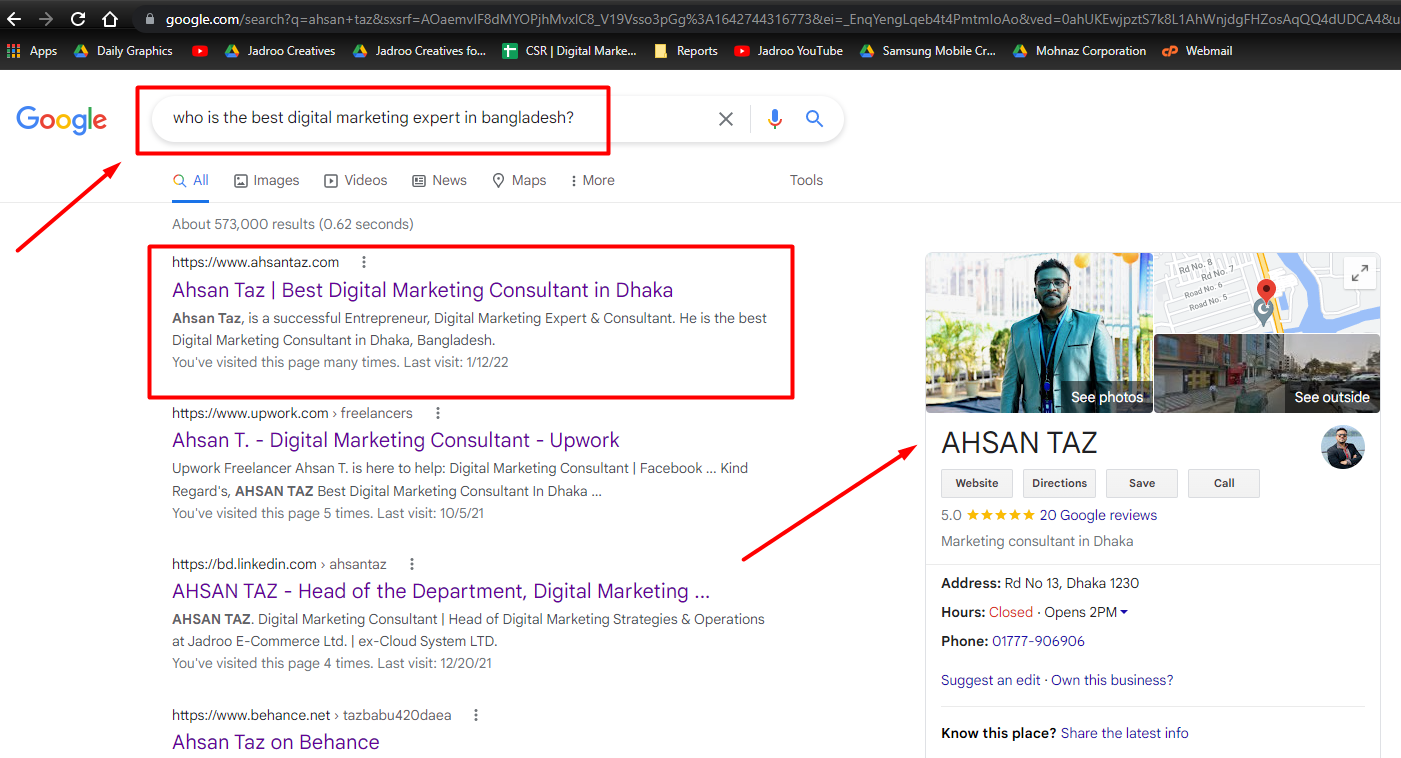Reload the page with refresh icon
The width and height of the screenshot is (1401, 758).
click(77, 19)
